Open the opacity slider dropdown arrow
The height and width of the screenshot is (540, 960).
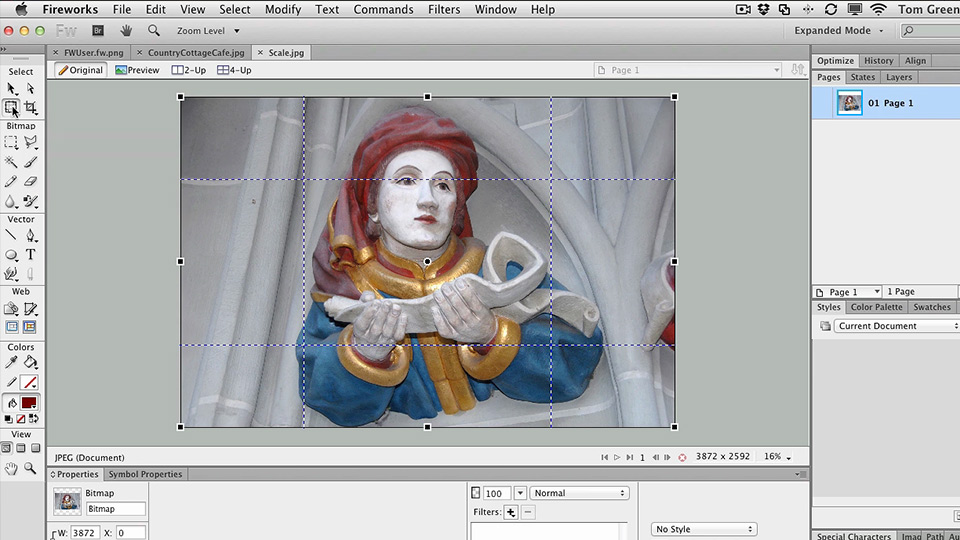[x=520, y=493]
